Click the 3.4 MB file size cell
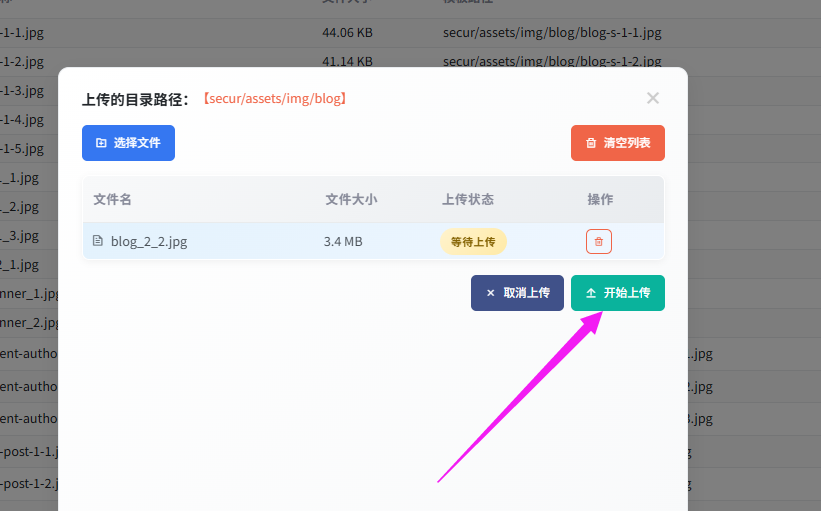This screenshot has height=511, width=821. pyautogui.click(x=343, y=241)
